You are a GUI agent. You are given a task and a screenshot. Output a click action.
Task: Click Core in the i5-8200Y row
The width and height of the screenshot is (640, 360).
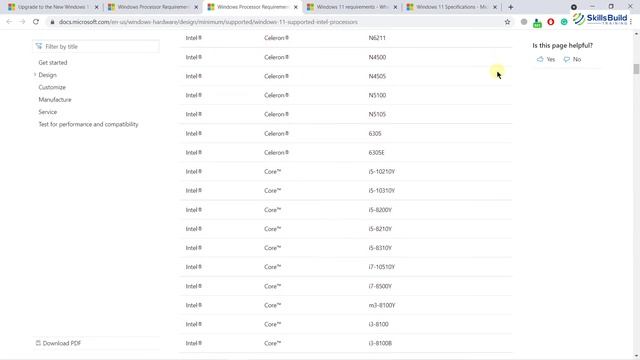pyautogui.click(x=273, y=210)
